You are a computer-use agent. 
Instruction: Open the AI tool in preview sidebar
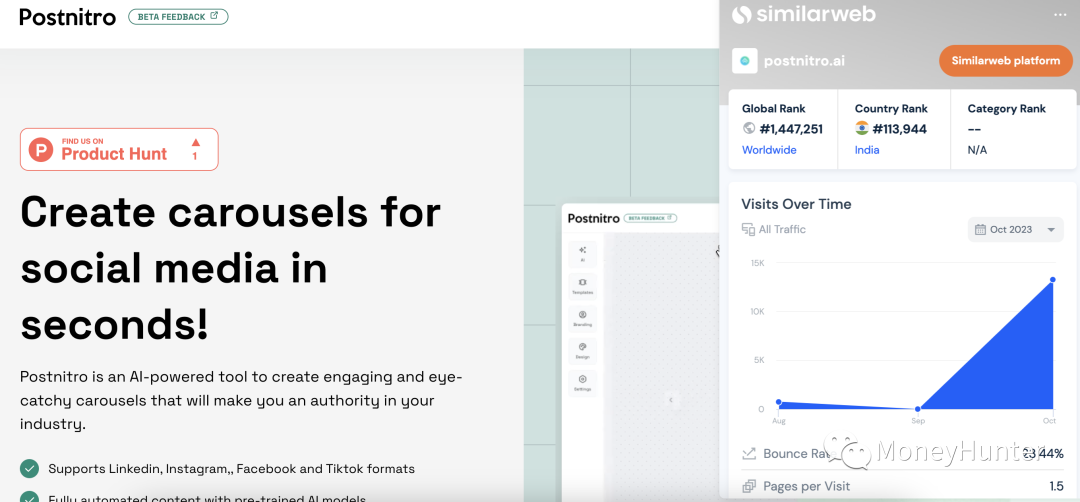click(x=582, y=252)
